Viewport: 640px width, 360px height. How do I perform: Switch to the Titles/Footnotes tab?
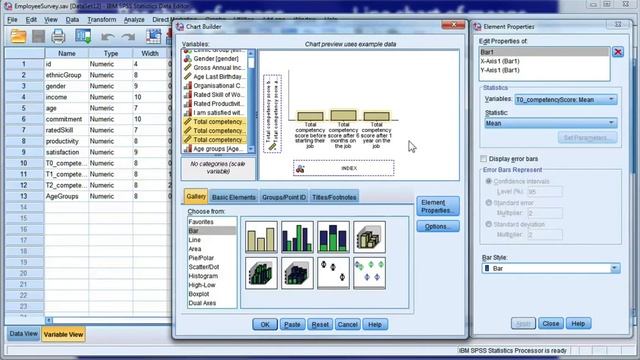tap(334, 197)
